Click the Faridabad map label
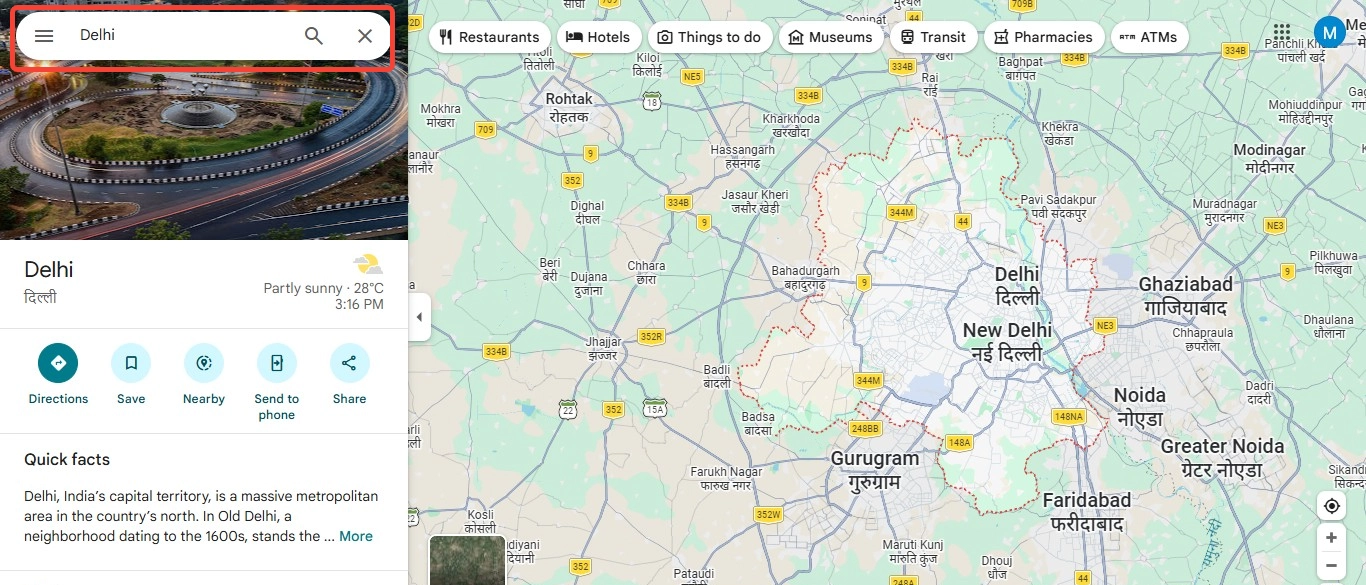 1087,512
